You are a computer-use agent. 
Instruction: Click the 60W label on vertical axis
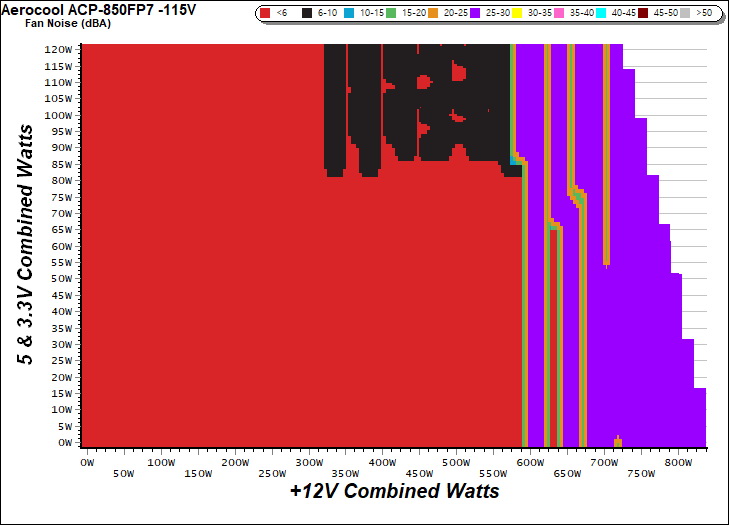tap(60, 245)
